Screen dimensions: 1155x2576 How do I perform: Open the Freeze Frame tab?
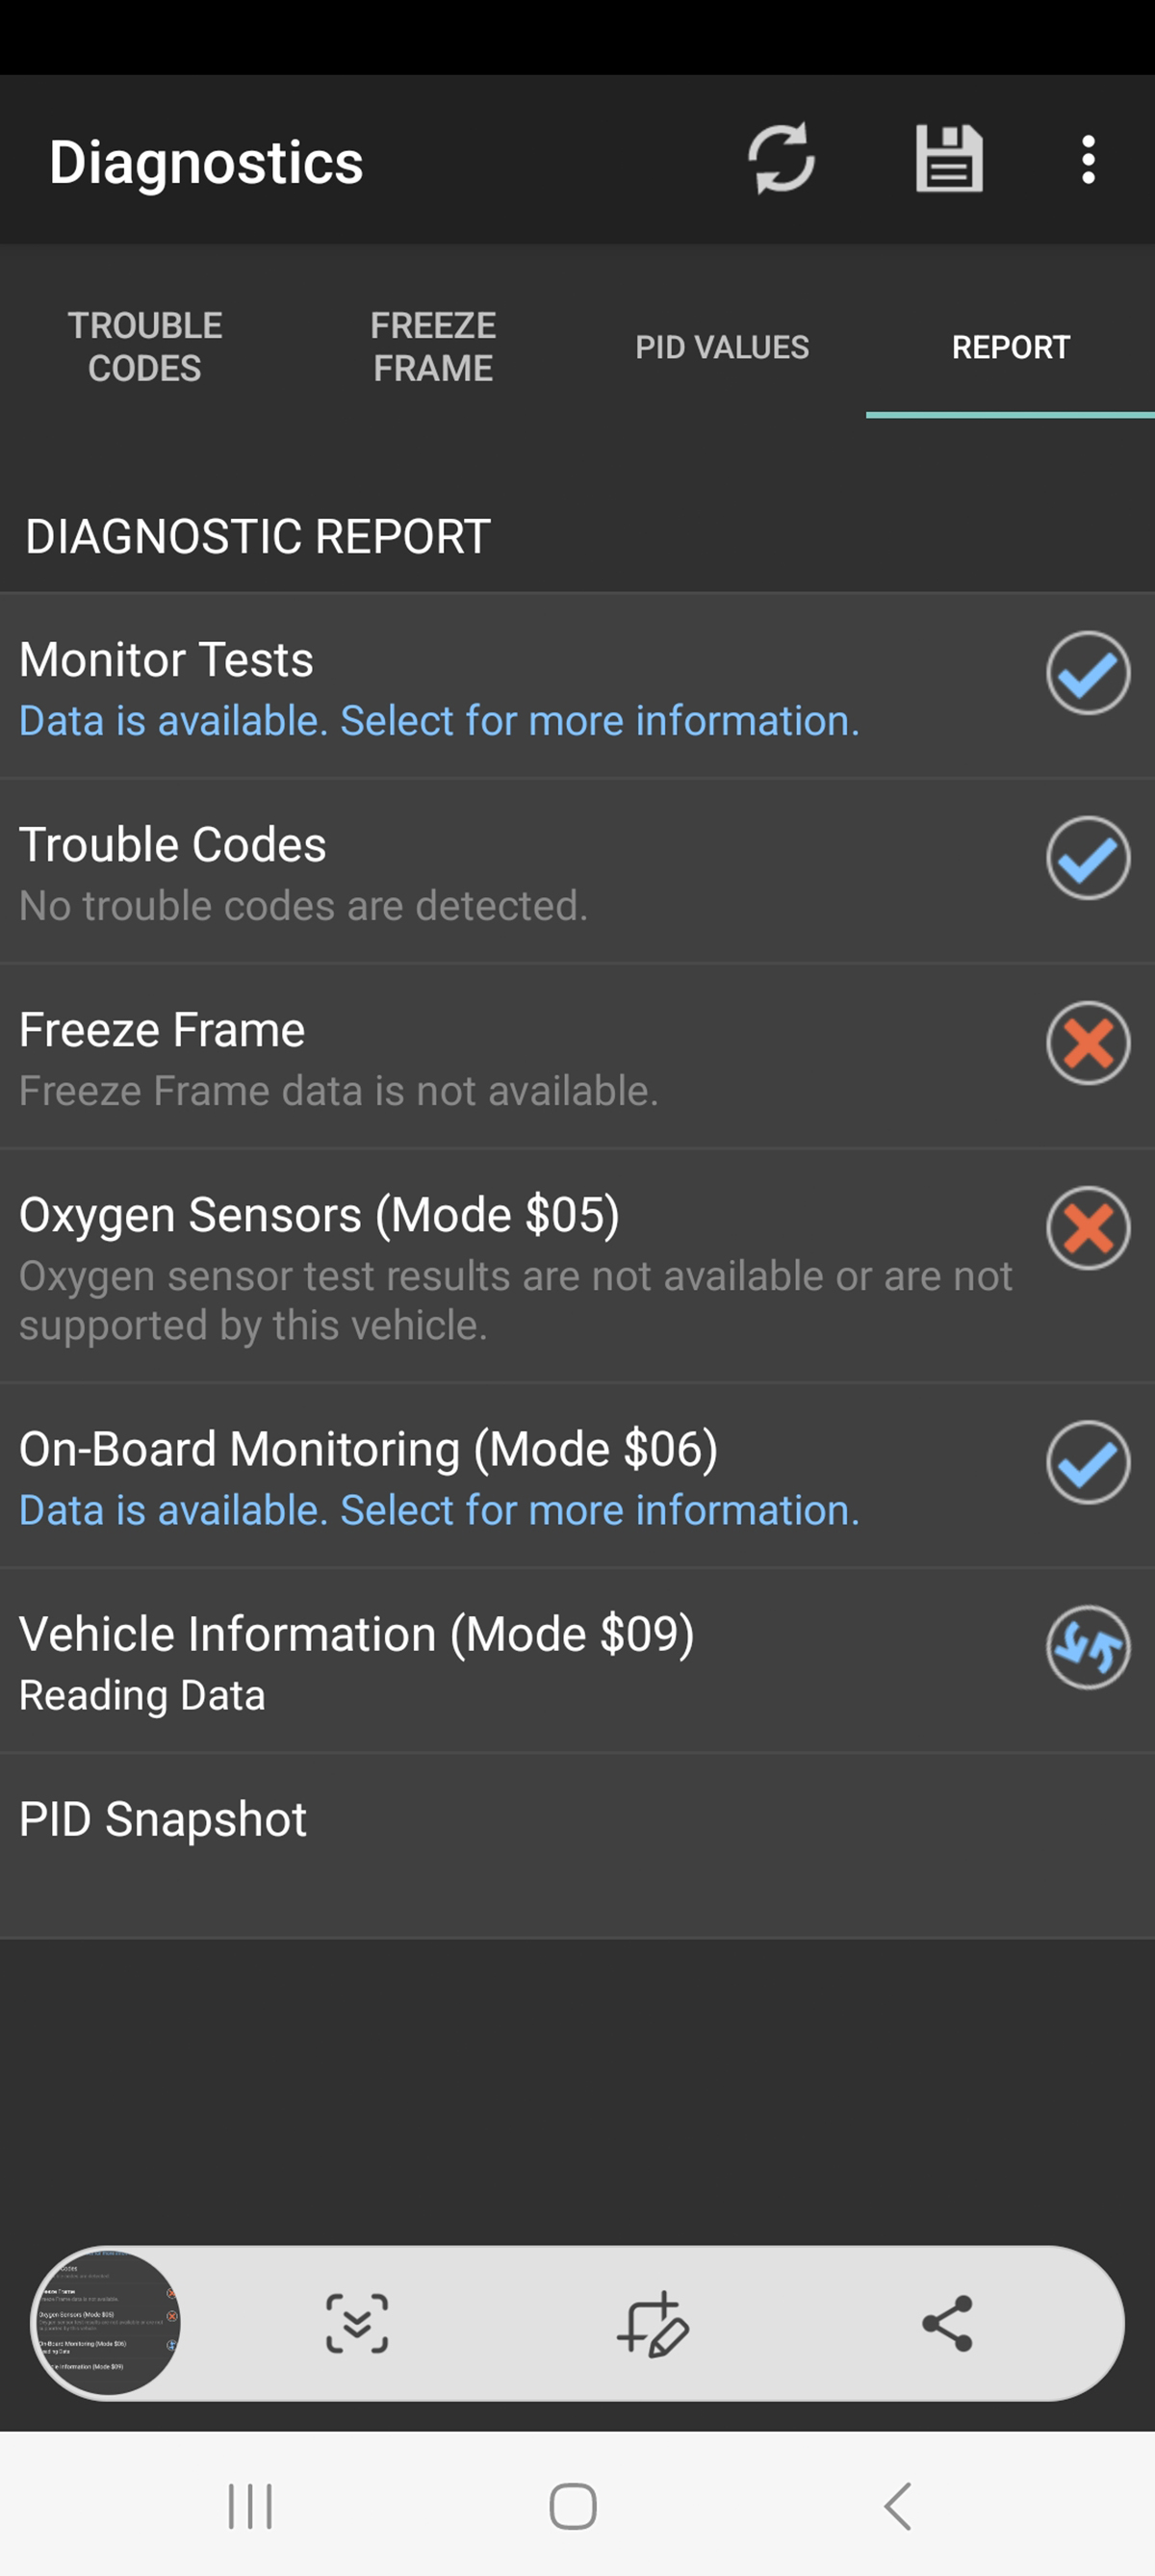pyautogui.click(x=433, y=347)
